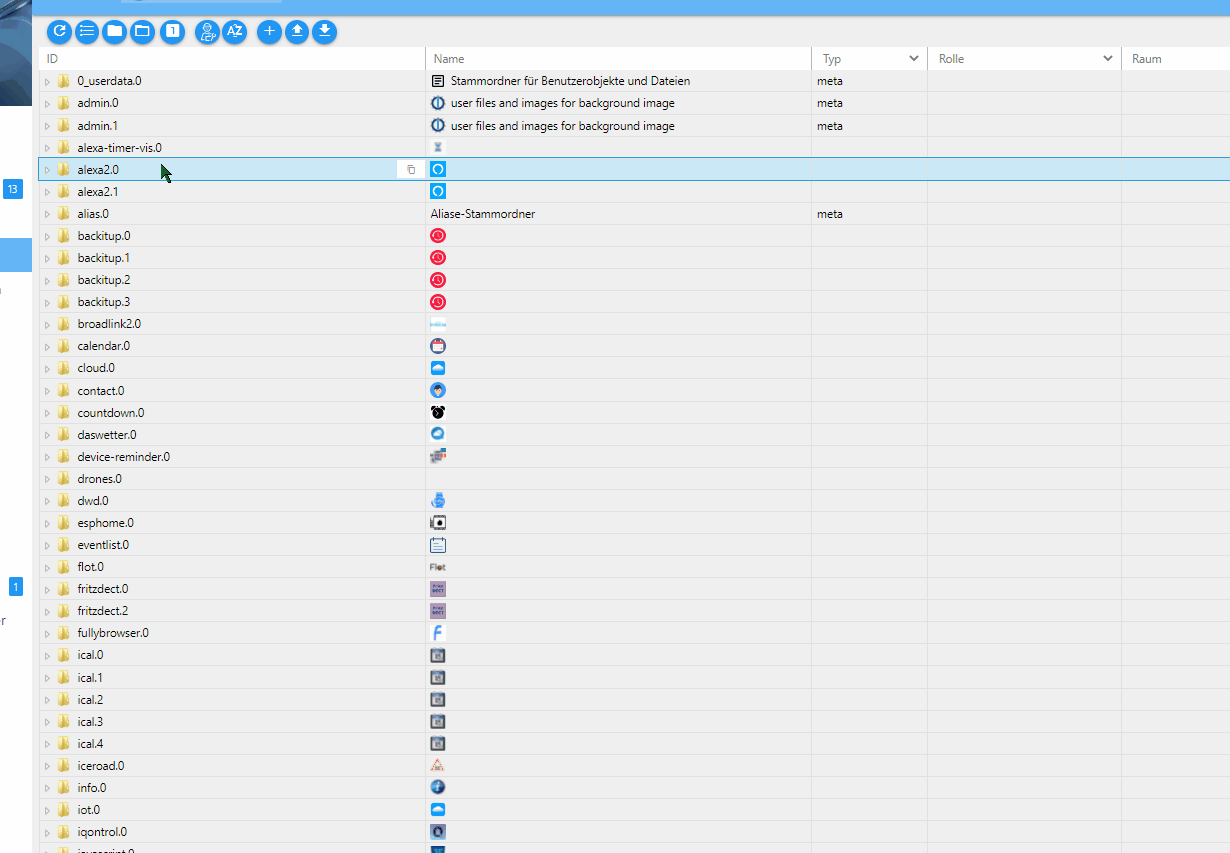Click the broadlink2.0 adapter icon
This screenshot has height=853, width=1230.
[437, 324]
